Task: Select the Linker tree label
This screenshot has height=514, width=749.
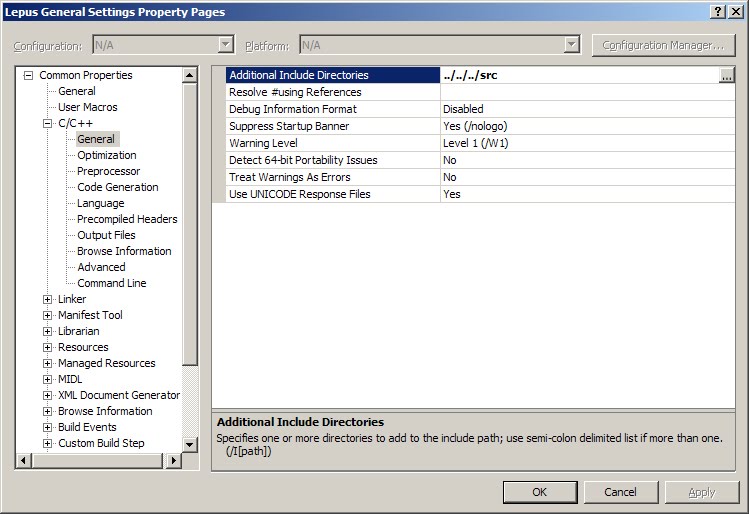Action: point(72,299)
